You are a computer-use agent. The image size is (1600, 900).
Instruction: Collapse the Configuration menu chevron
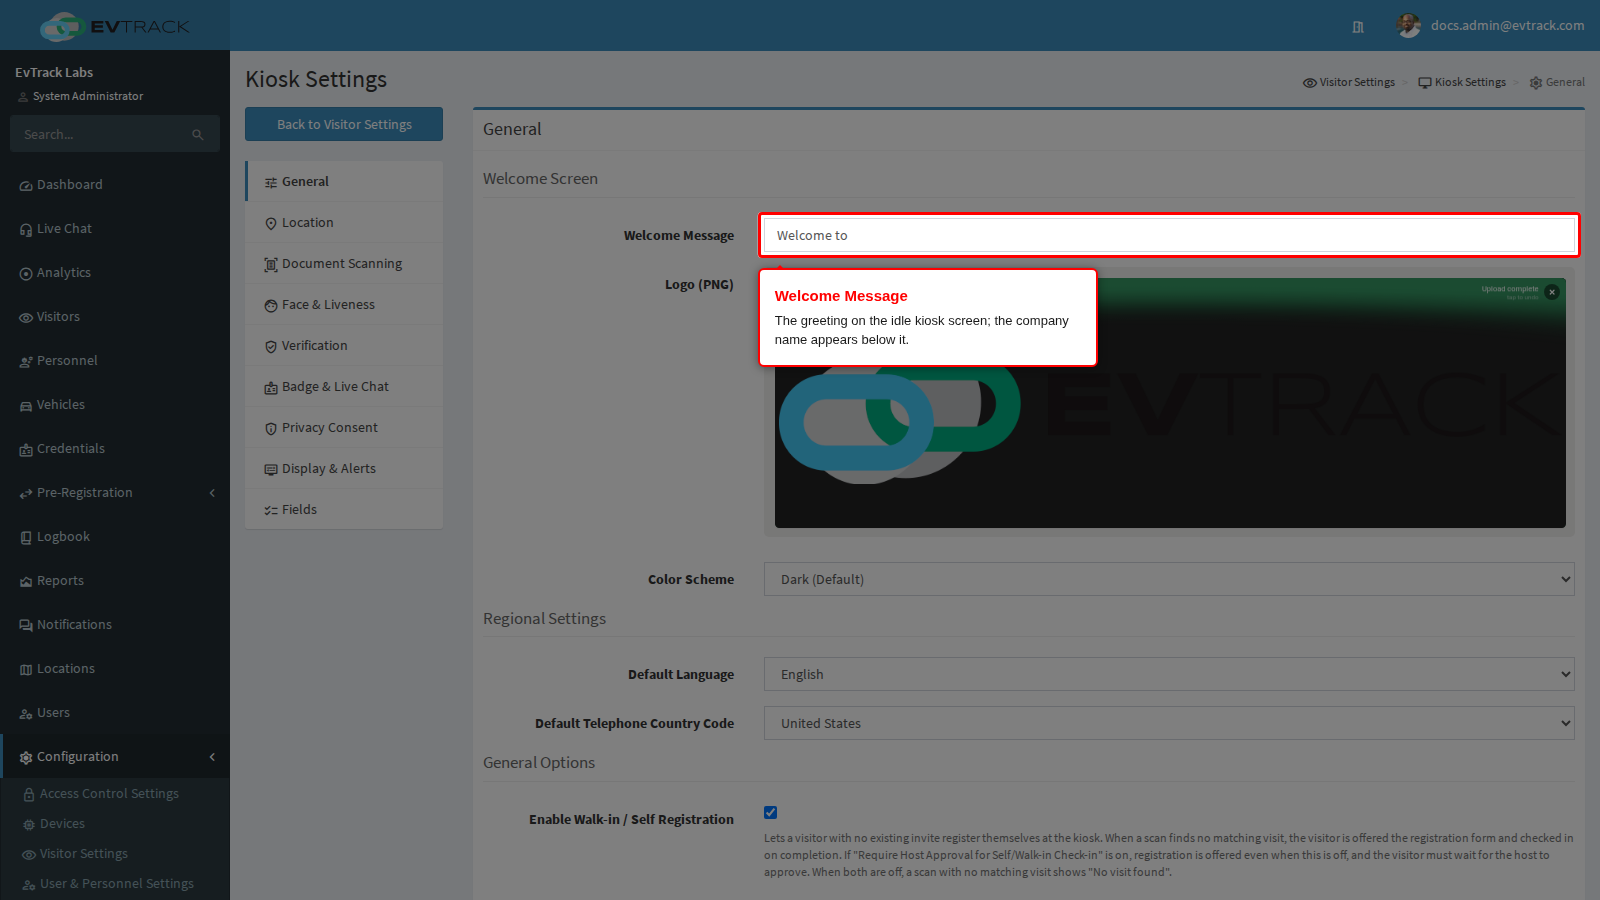point(212,757)
